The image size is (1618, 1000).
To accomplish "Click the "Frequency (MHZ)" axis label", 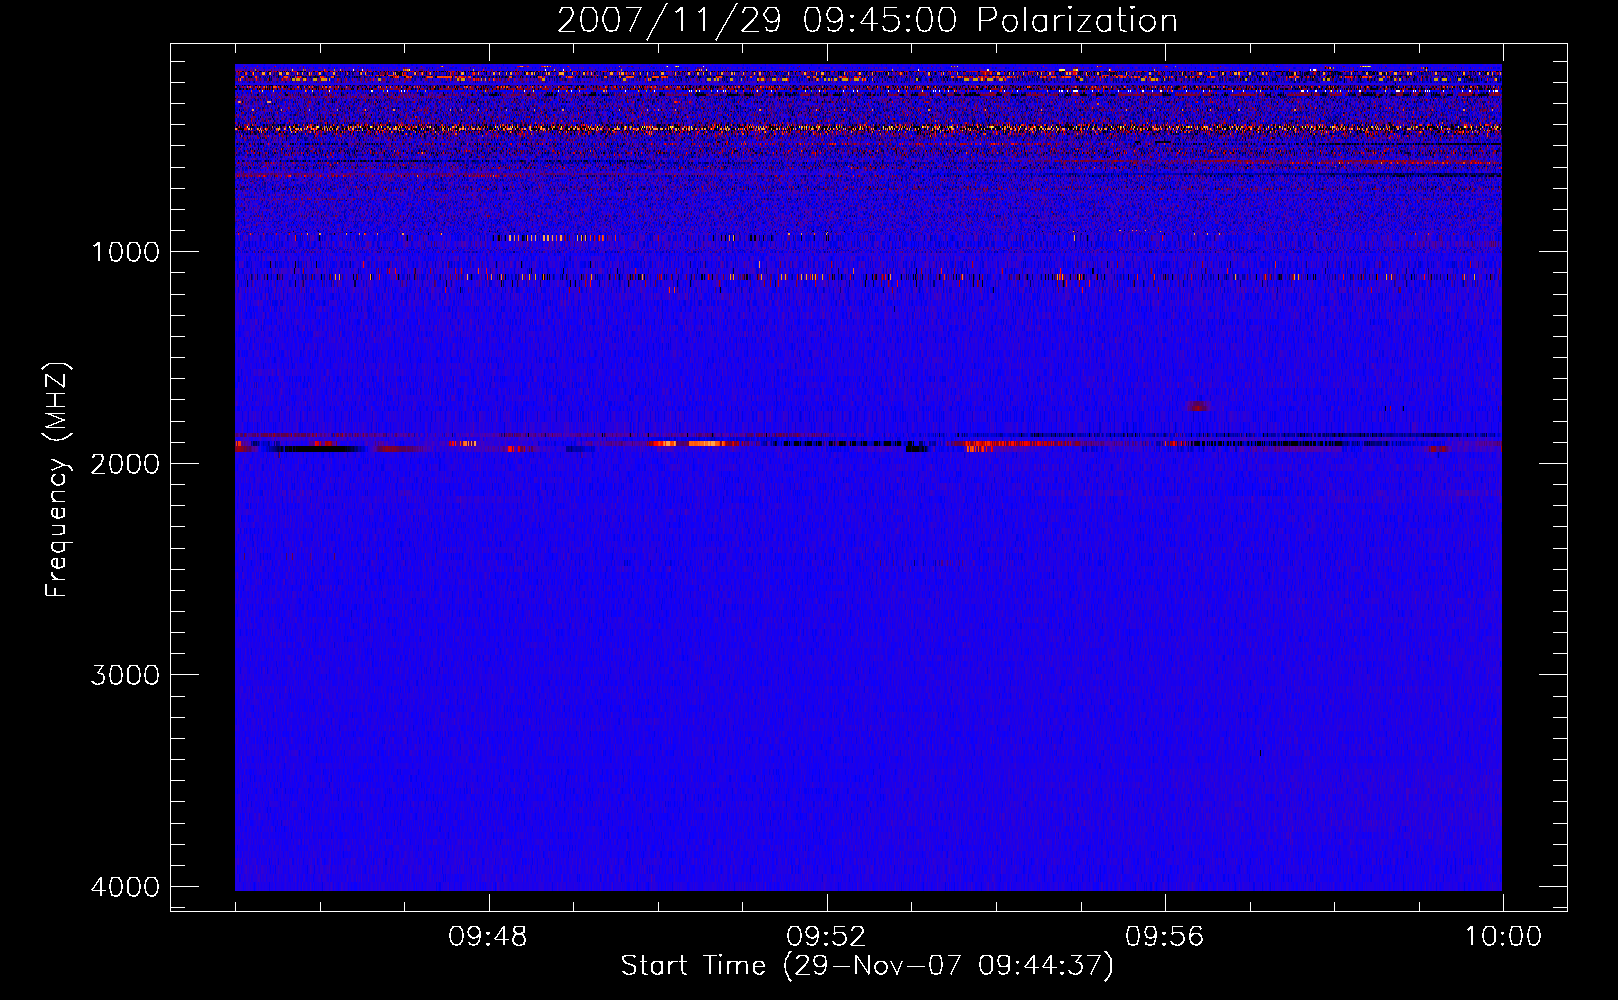I will pyautogui.click(x=57, y=480).
